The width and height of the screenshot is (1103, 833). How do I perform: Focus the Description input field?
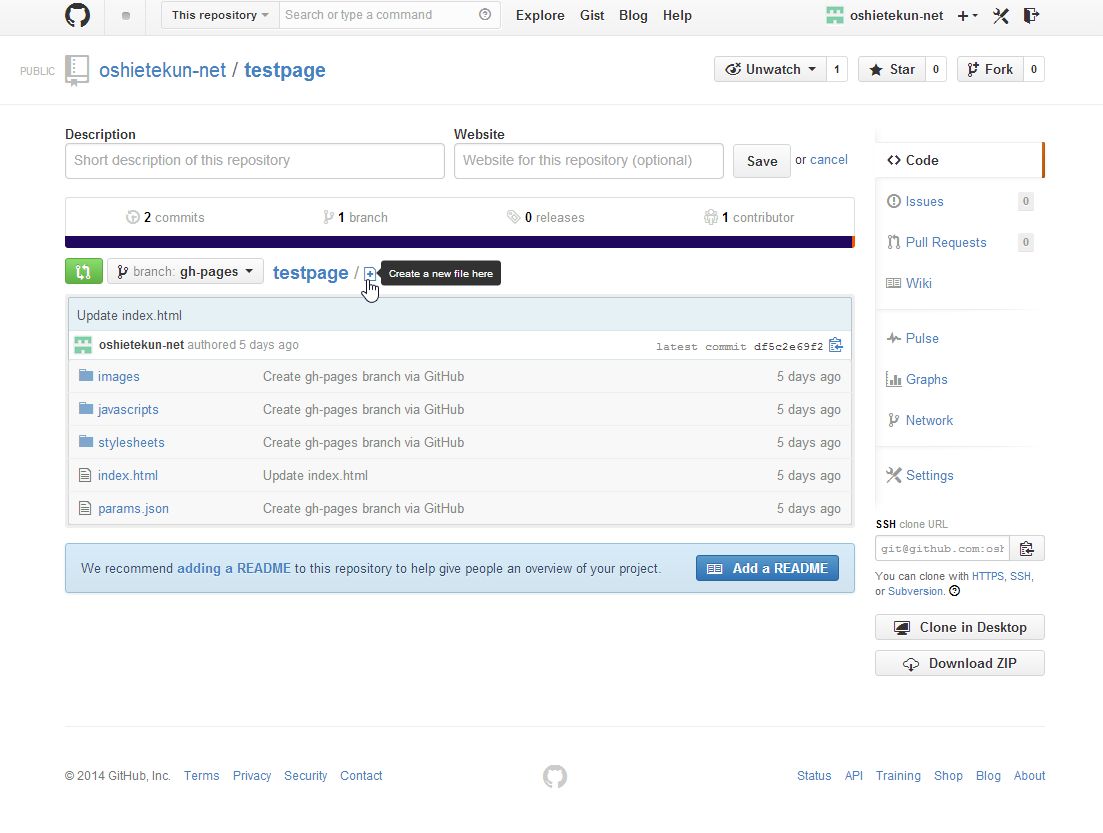click(255, 161)
